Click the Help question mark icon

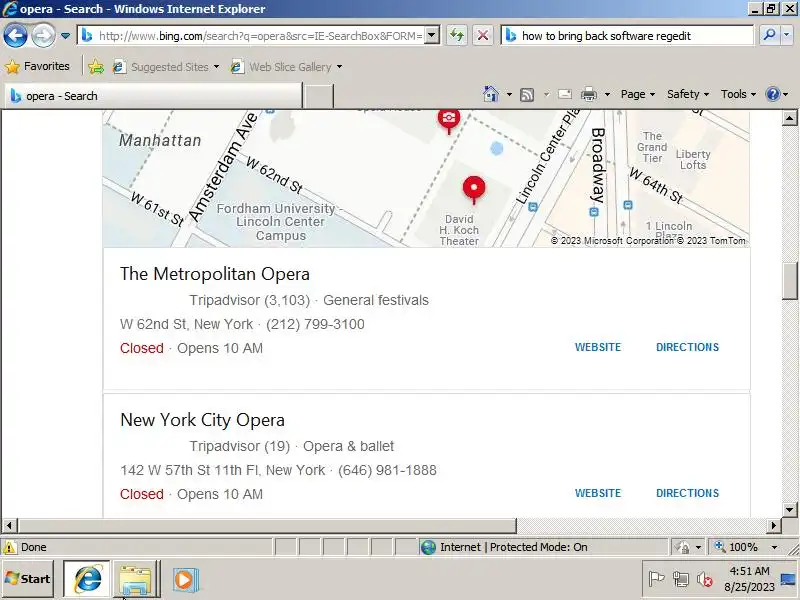pos(773,94)
